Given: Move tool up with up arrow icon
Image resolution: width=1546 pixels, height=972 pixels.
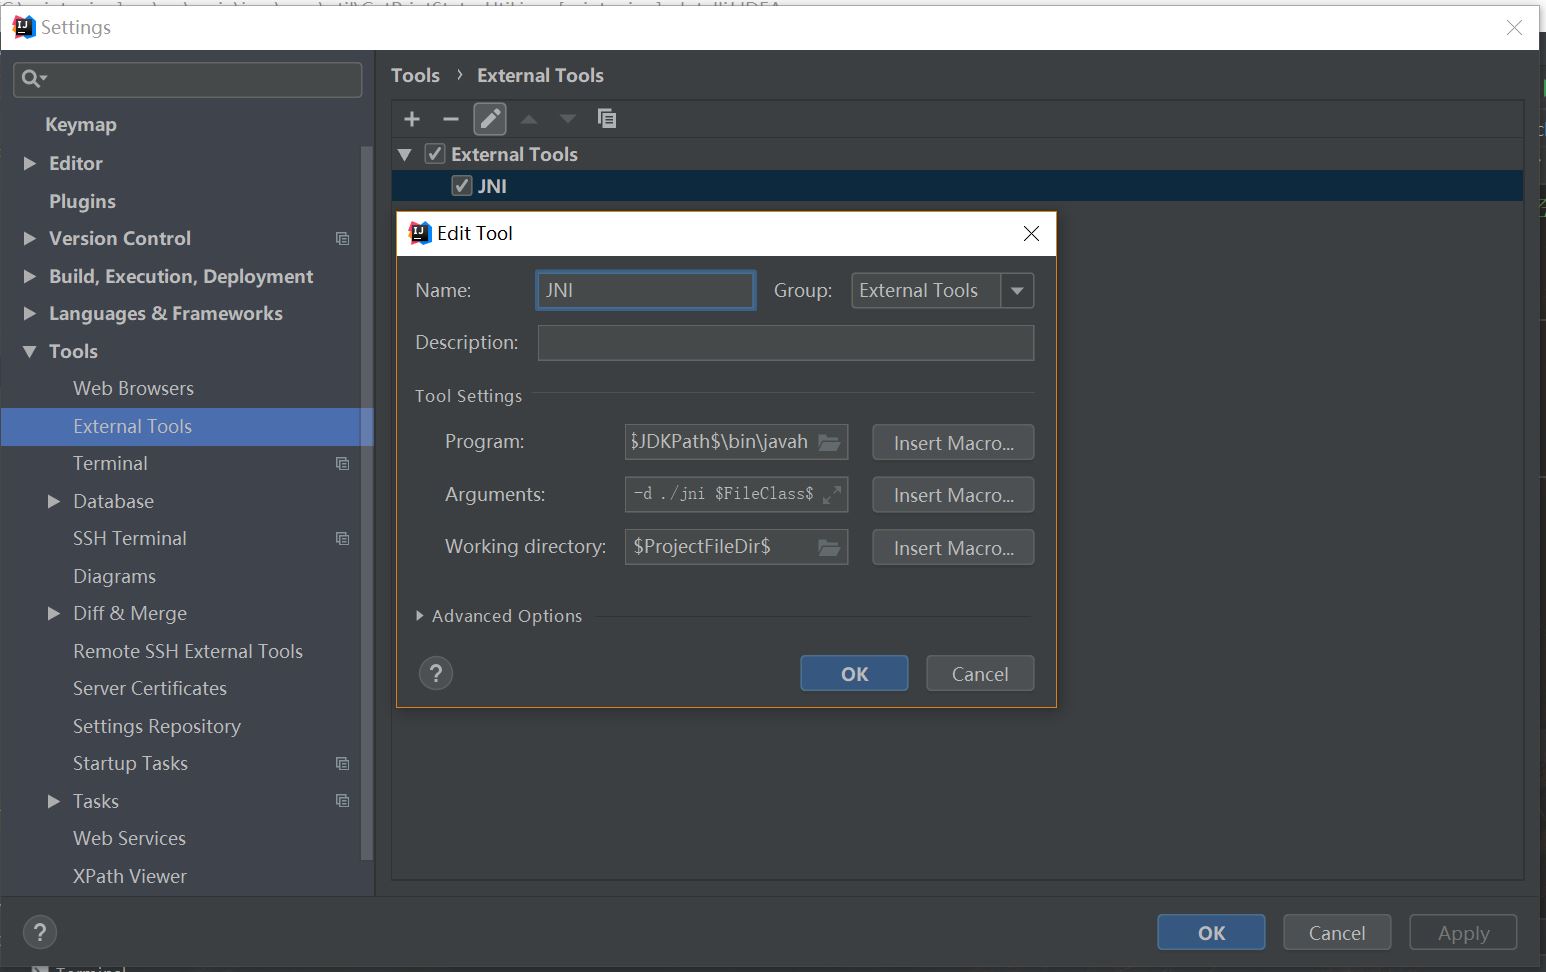Looking at the screenshot, I should (x=529, y=119).
